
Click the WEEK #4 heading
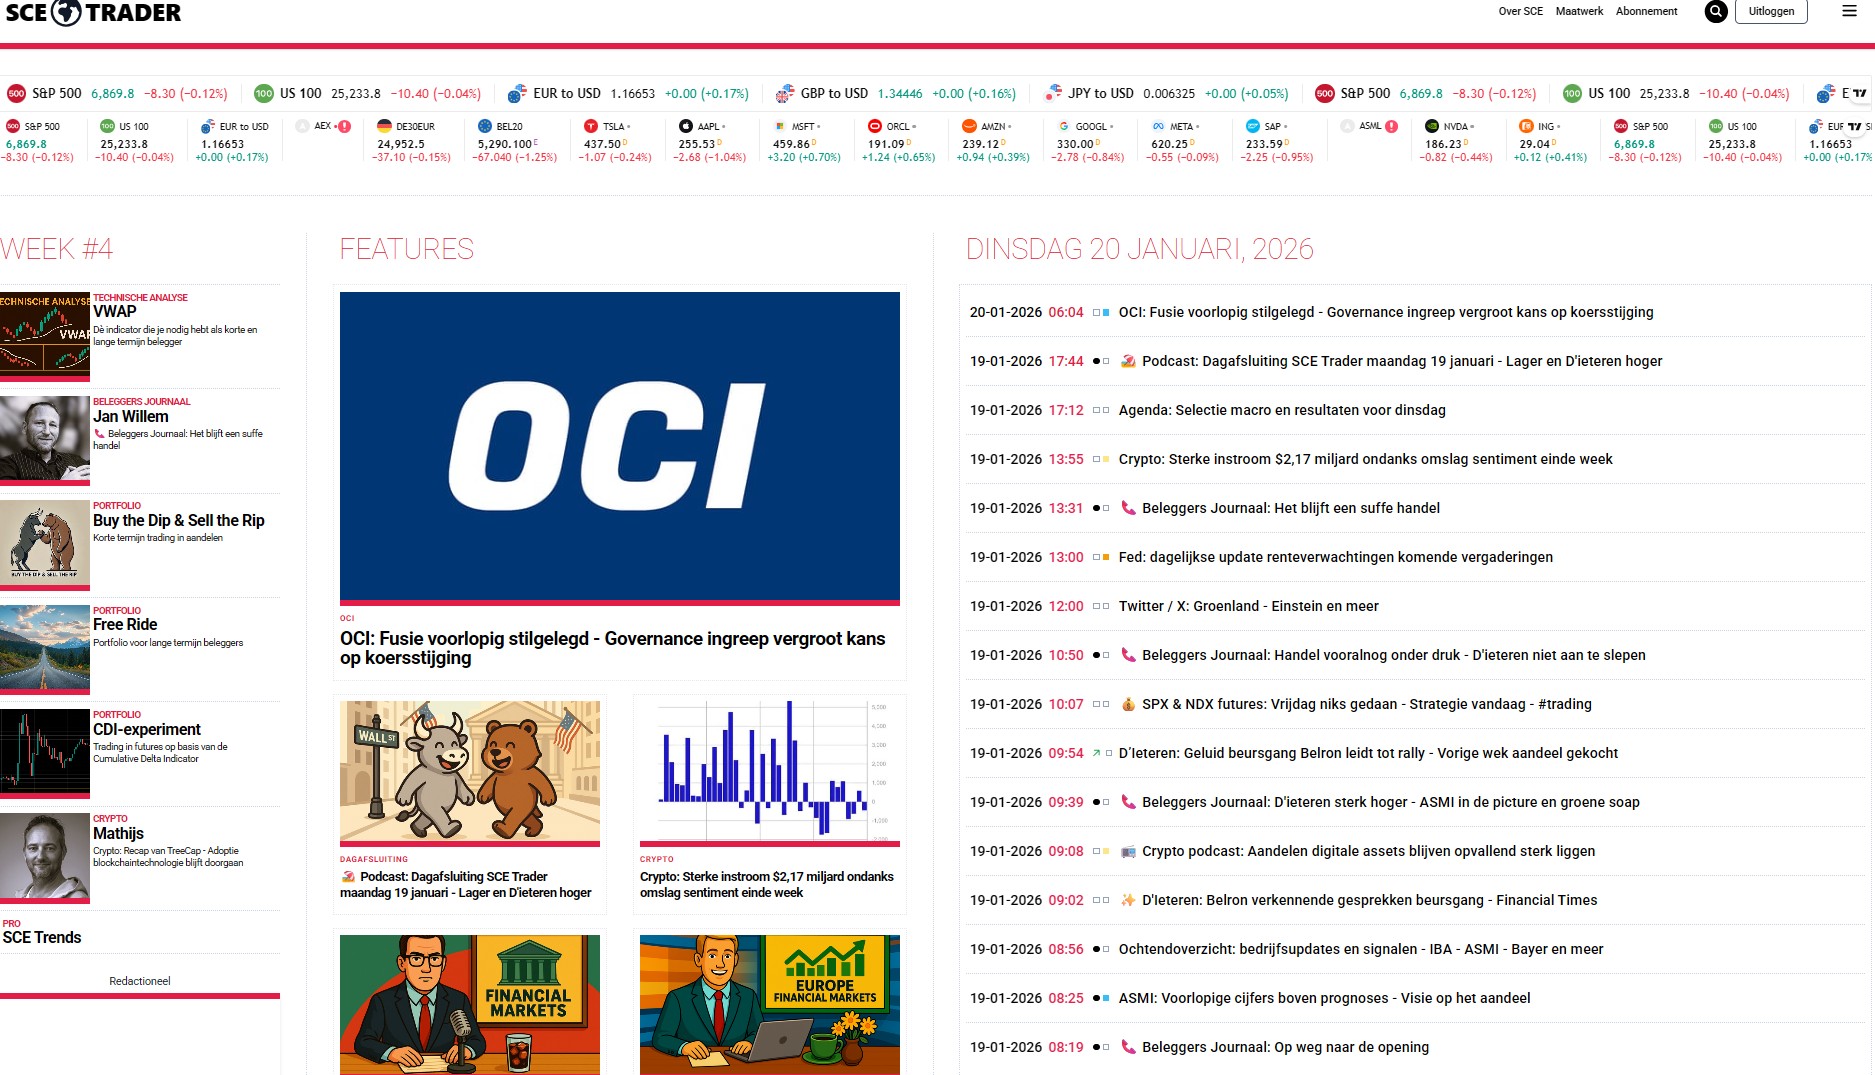pos(56,249)
